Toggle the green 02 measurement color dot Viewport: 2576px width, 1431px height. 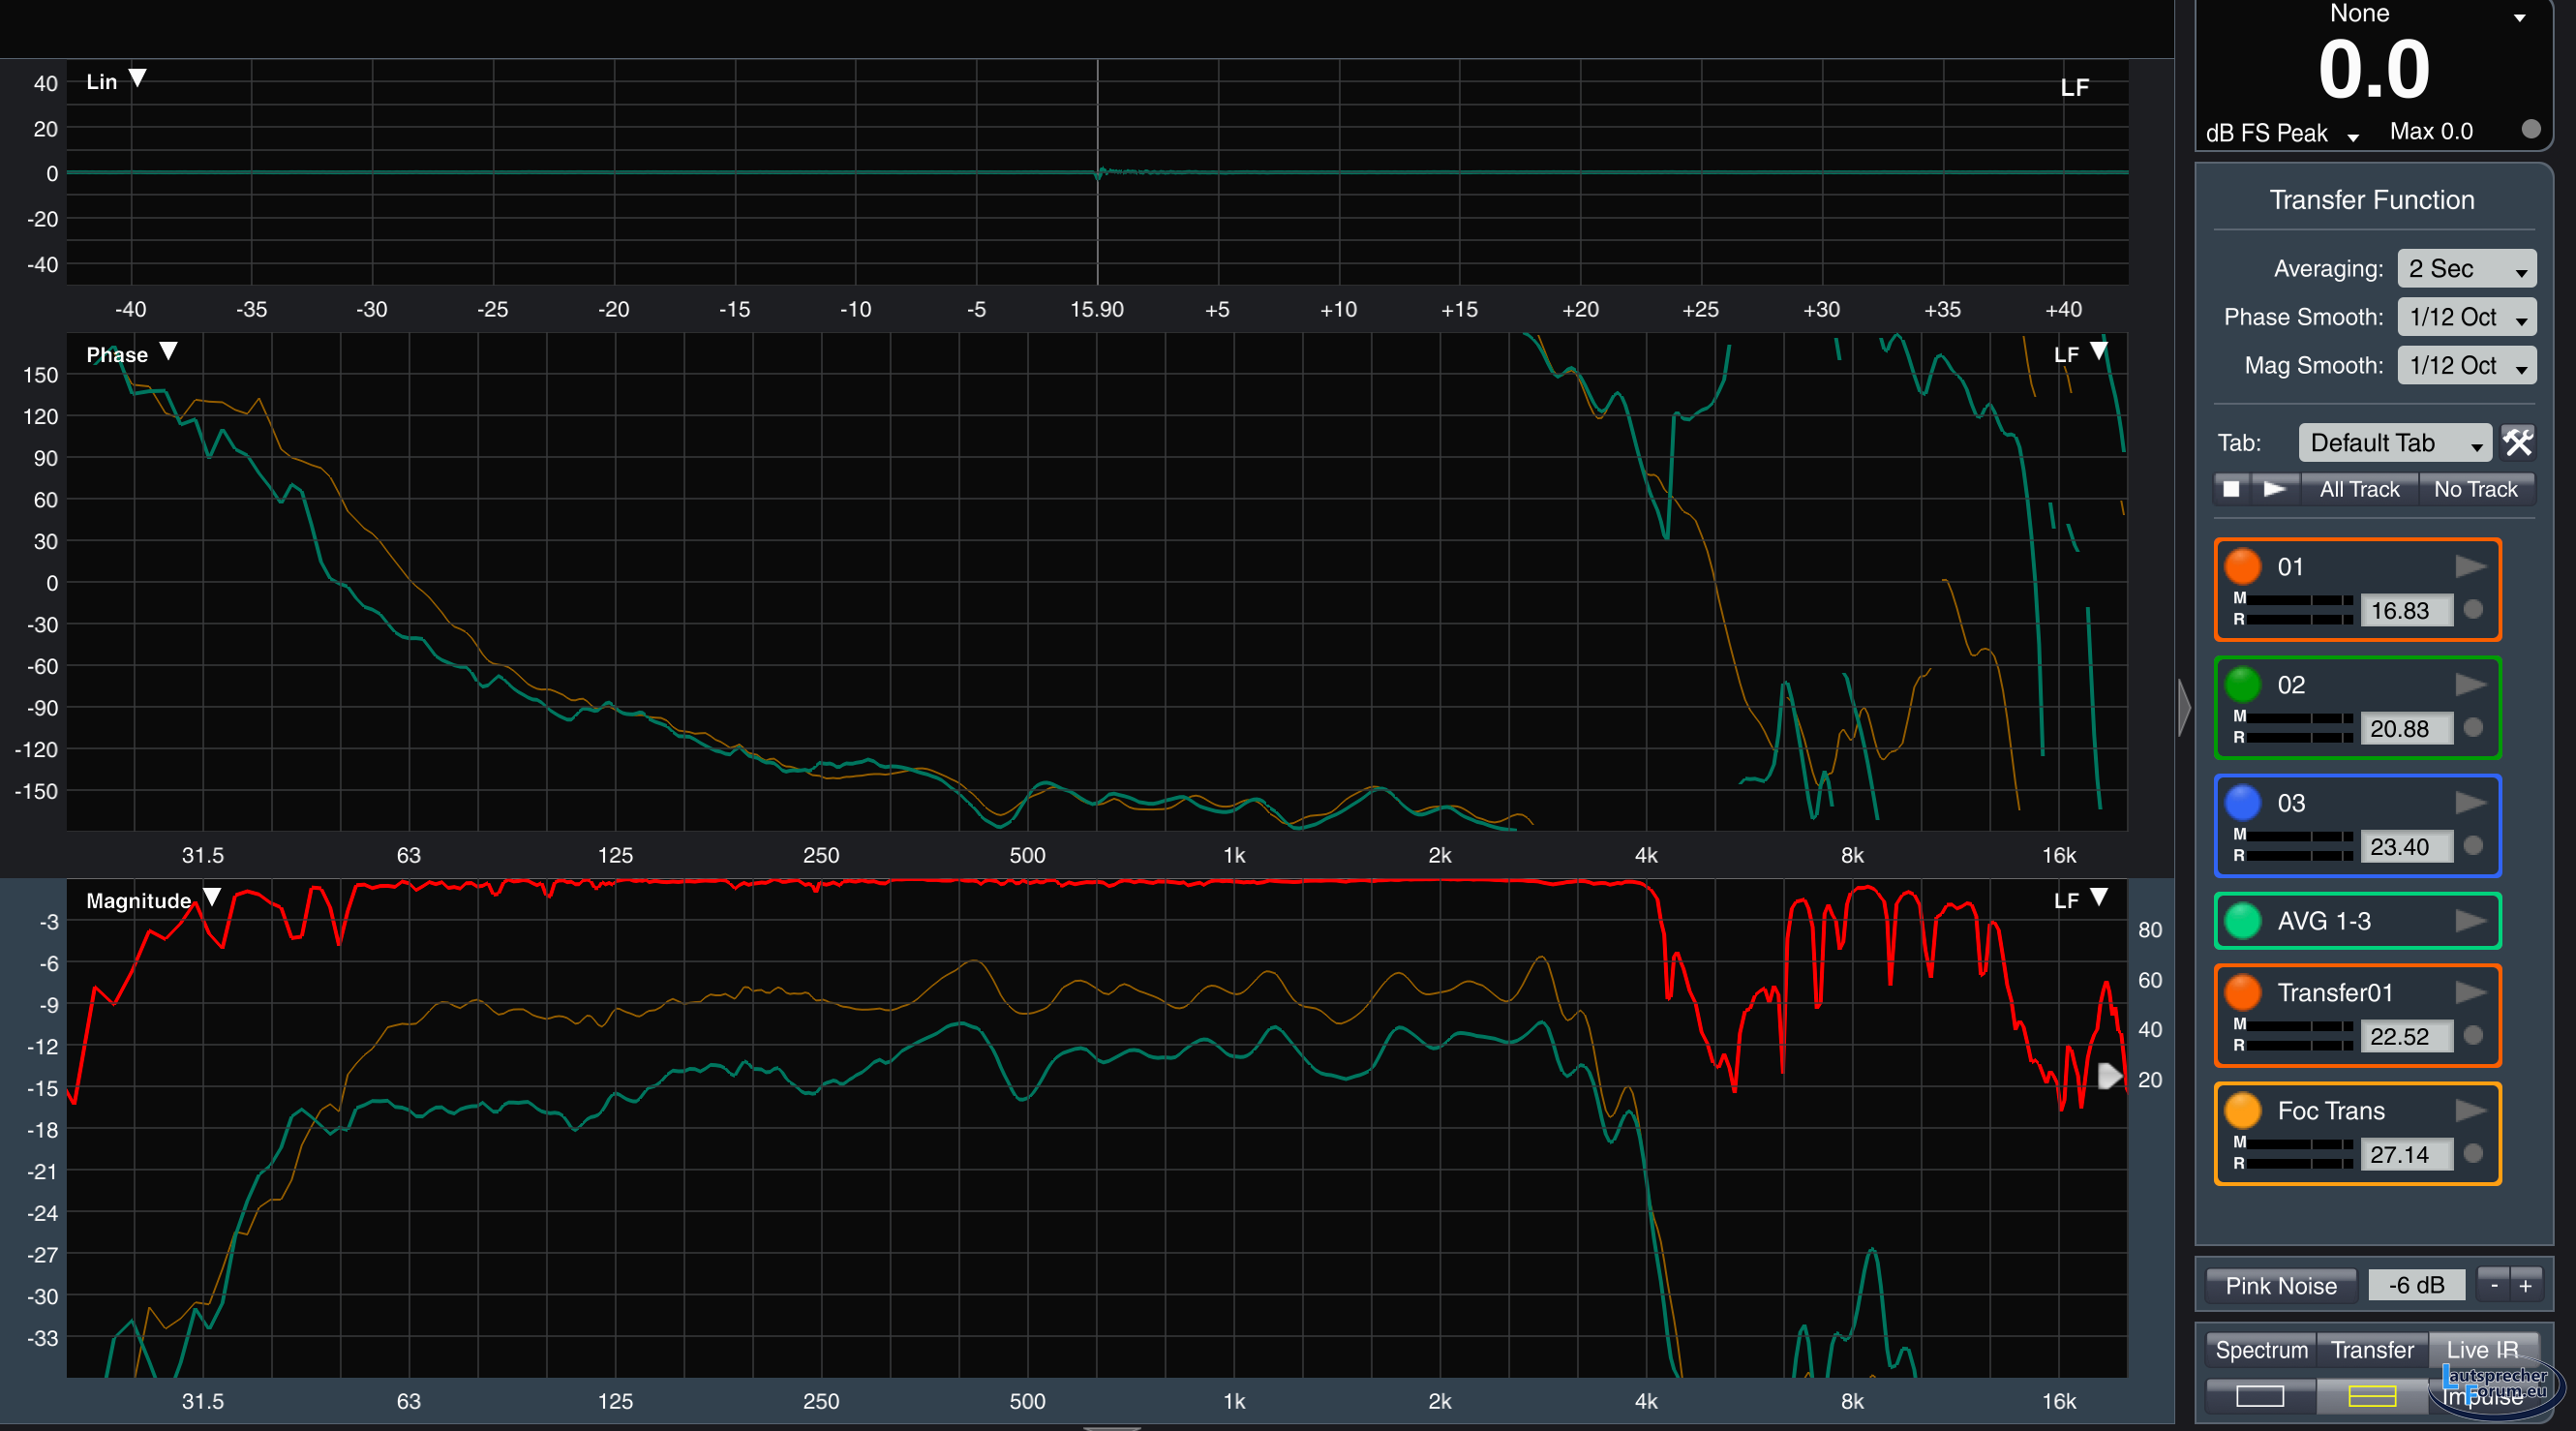(2242, 685)
